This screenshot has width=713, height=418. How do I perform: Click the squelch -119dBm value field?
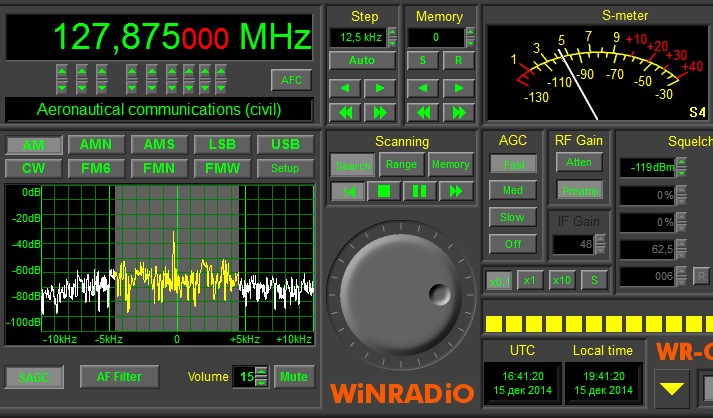pos(648,168)
